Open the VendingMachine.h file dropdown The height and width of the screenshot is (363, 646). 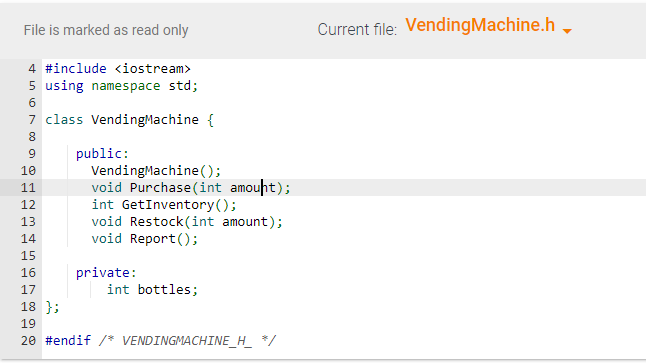tap(488, 26)
